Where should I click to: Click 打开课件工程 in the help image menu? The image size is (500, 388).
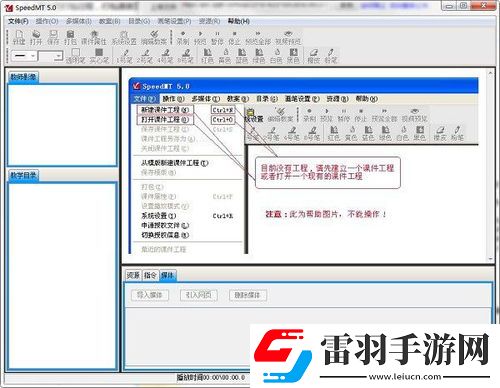(x=165, y=119)
